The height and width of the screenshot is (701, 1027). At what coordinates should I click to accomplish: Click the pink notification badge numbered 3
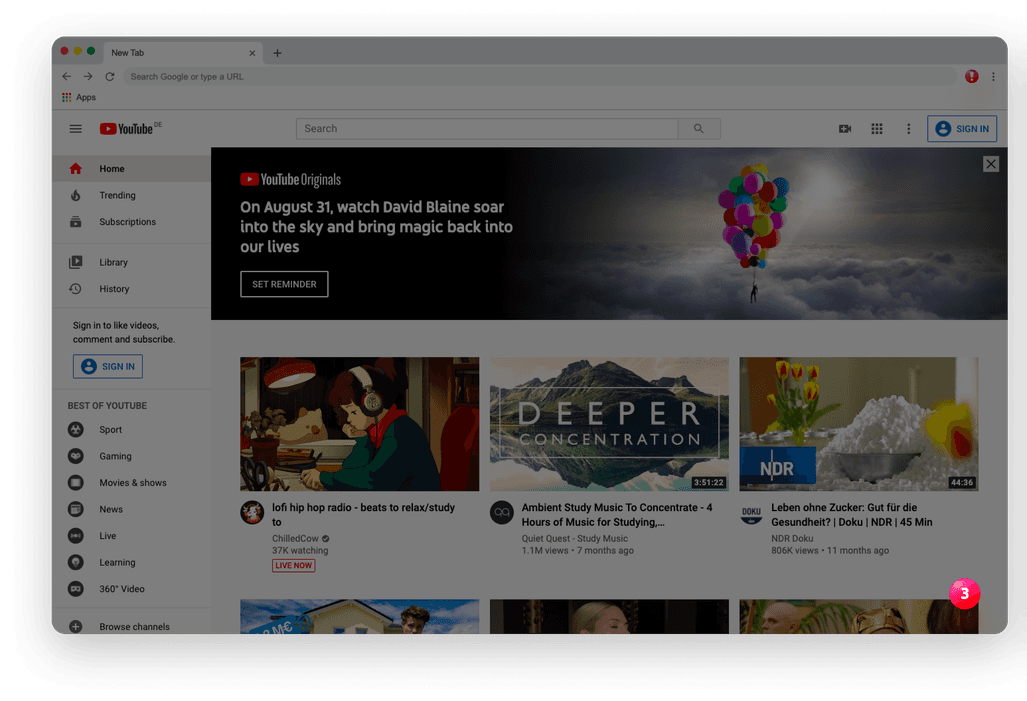(964, 593)
